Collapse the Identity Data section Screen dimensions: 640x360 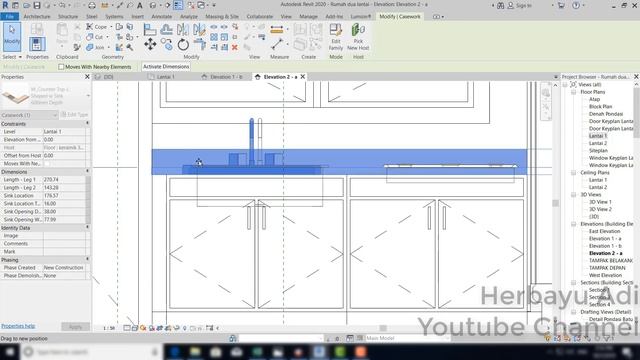click(x=87, y=227)
